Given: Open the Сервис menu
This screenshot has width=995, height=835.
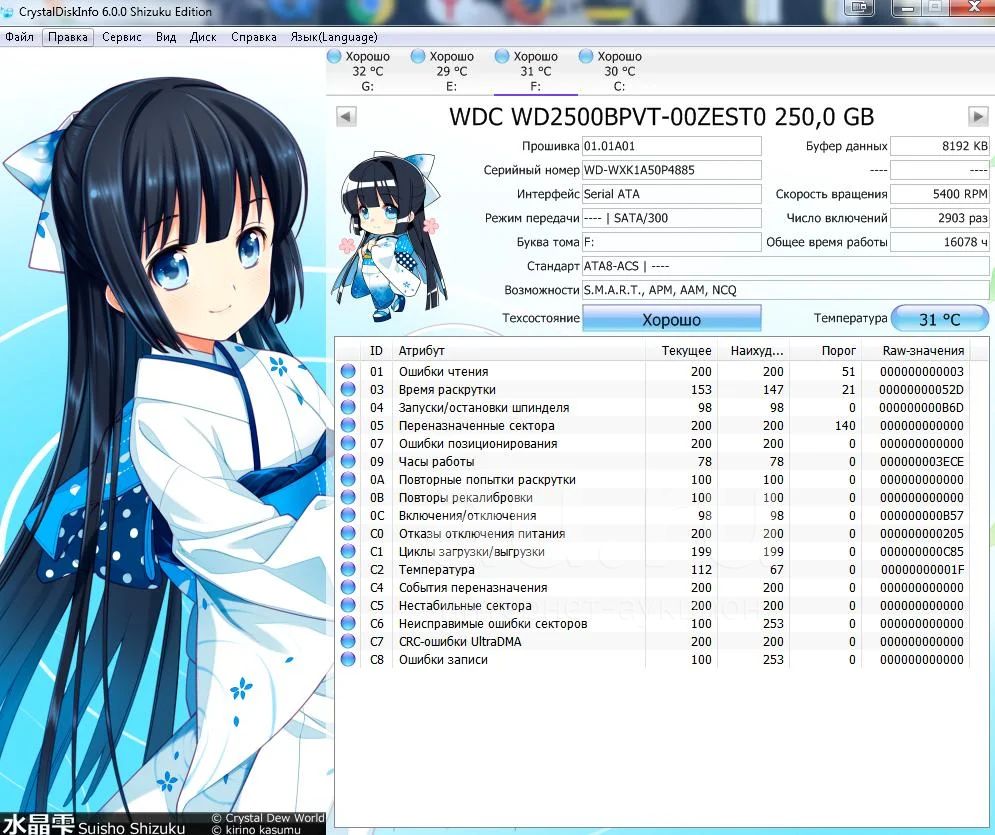Looking at the screenshot, I should click(122, 37).
